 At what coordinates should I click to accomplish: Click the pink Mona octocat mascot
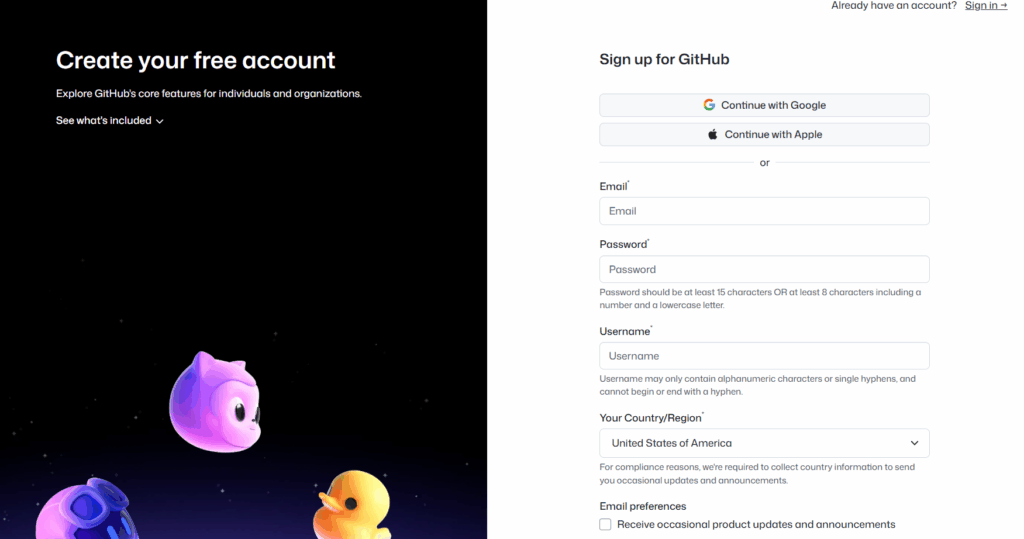(x=215, y=401)
